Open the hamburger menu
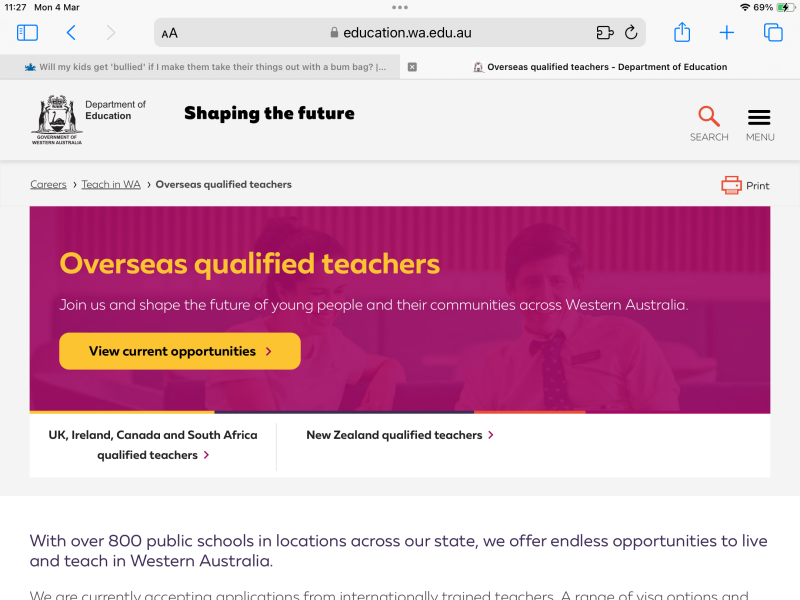Image resolution: width=800 pixels, height=600 pixels. coord(760,123)
